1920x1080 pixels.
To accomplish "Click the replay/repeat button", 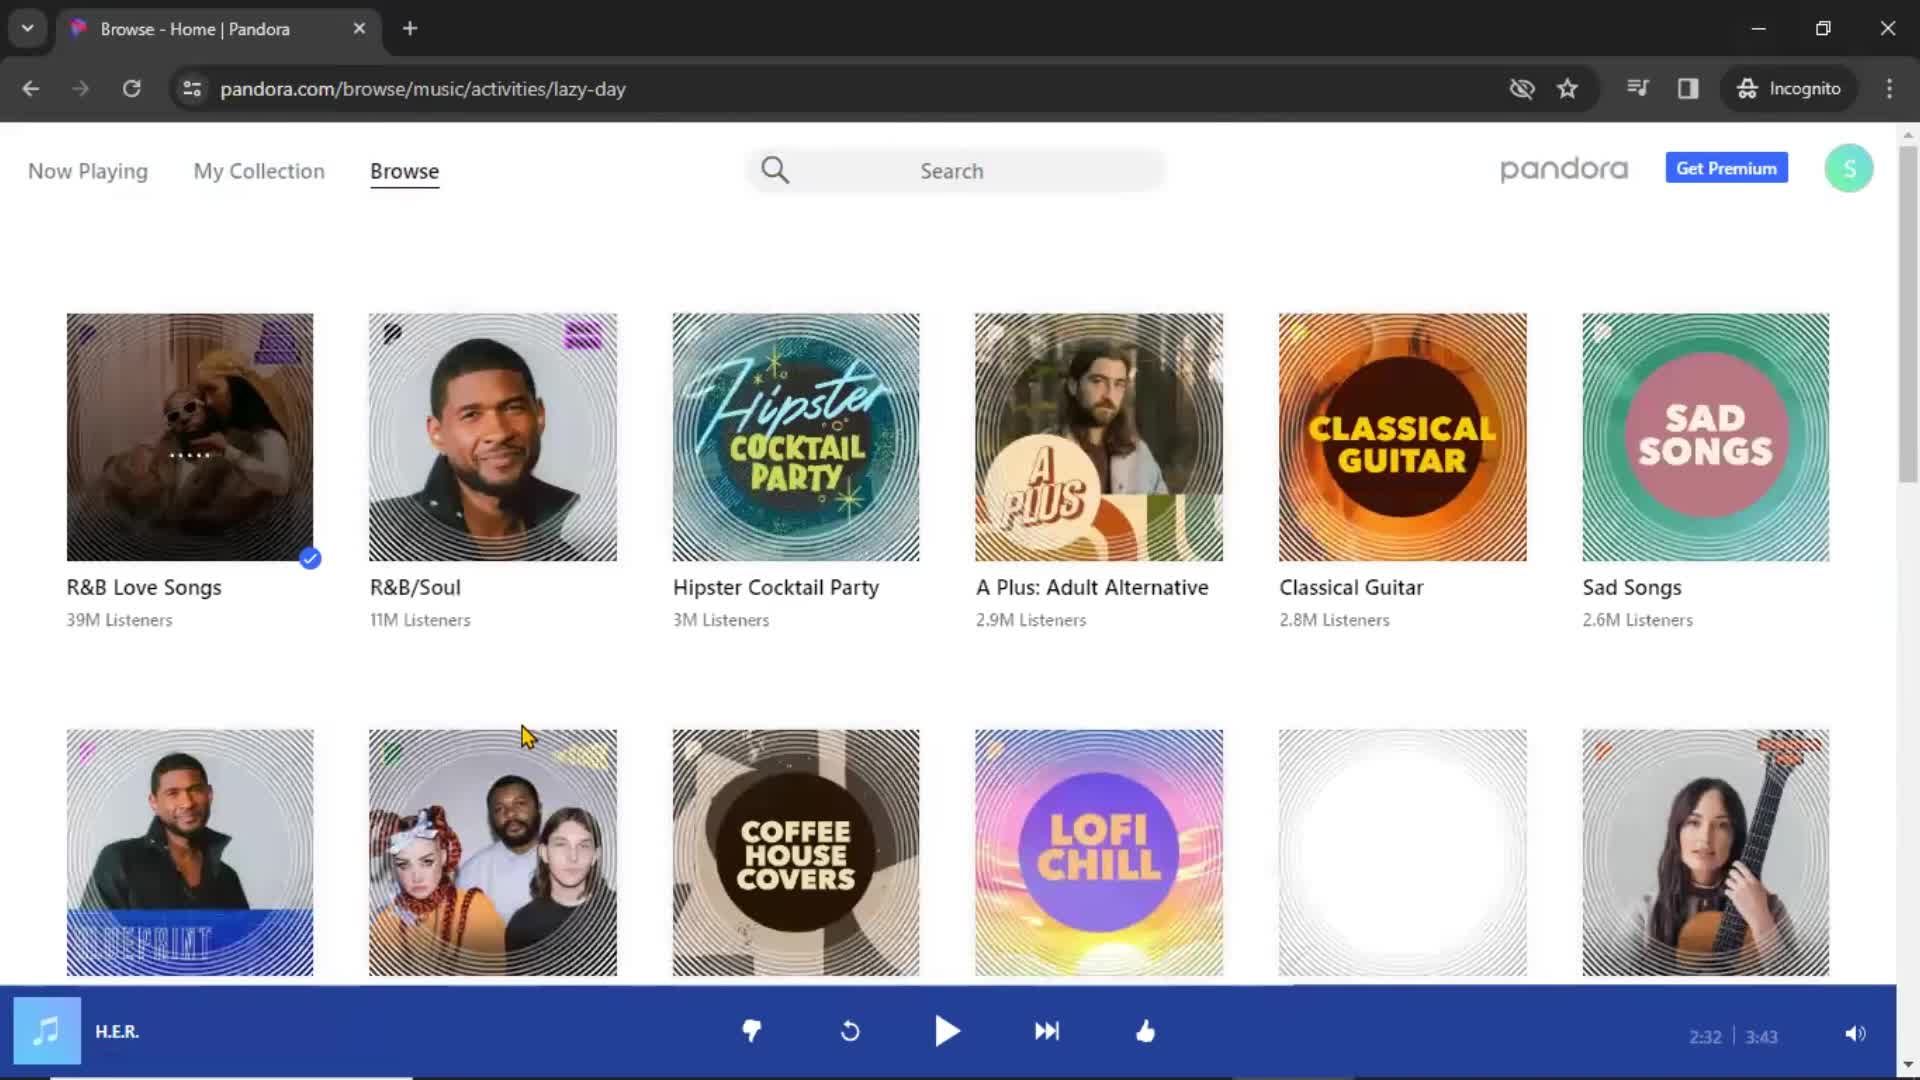I will 849,1031.
